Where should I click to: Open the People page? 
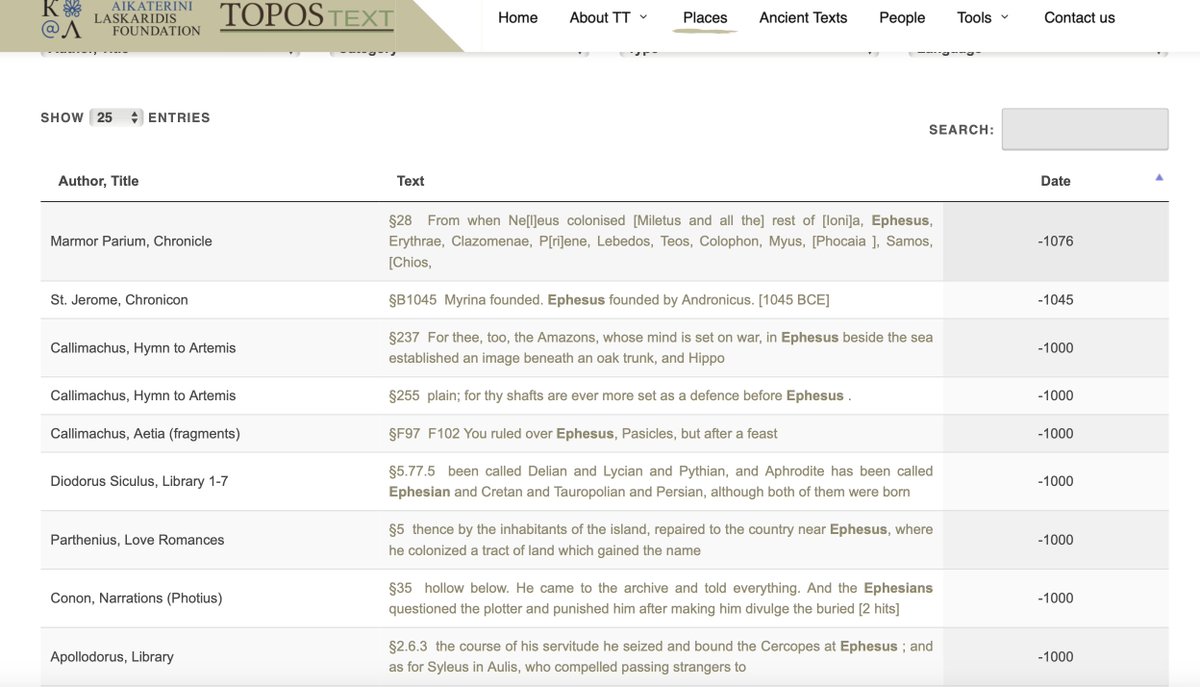point(902,17)
